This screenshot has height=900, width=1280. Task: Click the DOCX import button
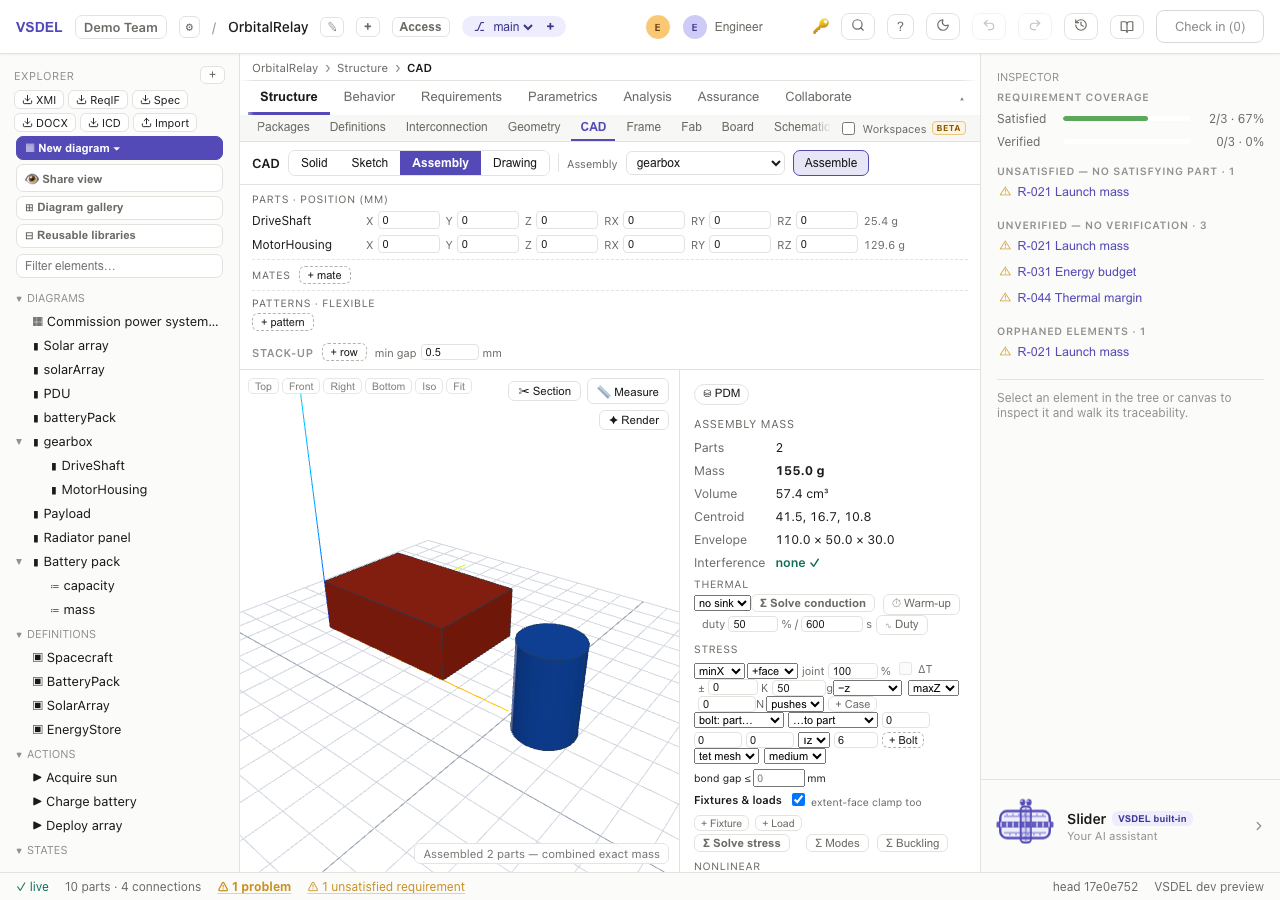coord(46,123)
